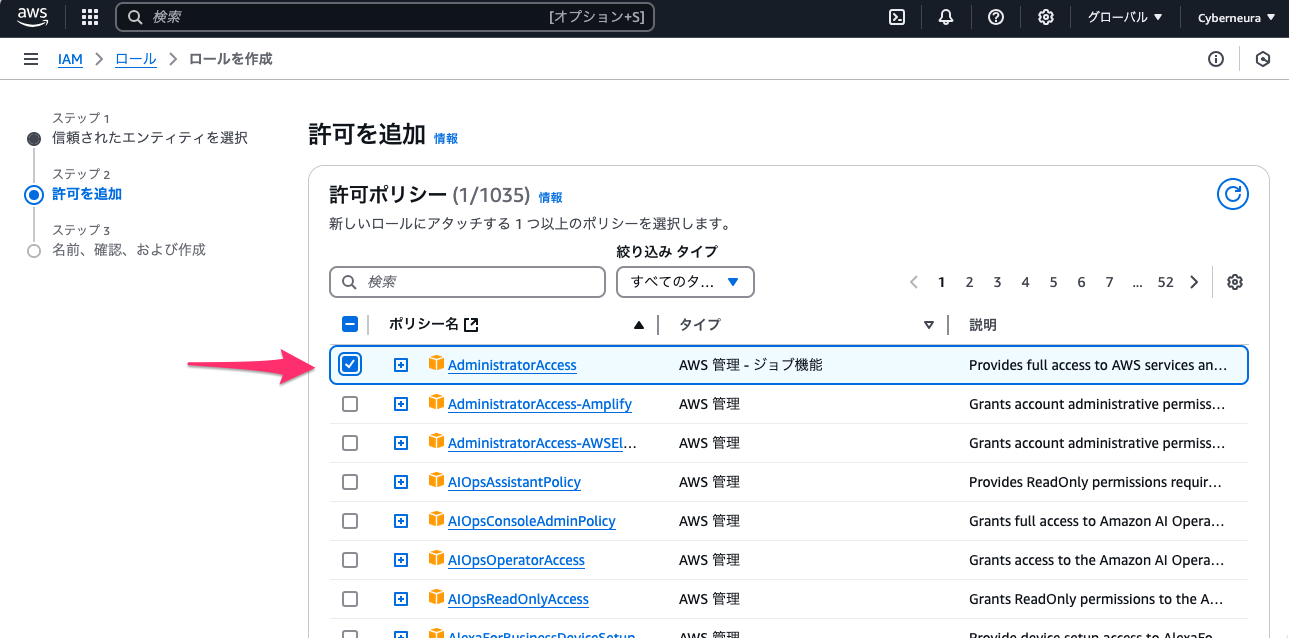
Task: Select current page 1 in pagination
Action: point(941,282)
